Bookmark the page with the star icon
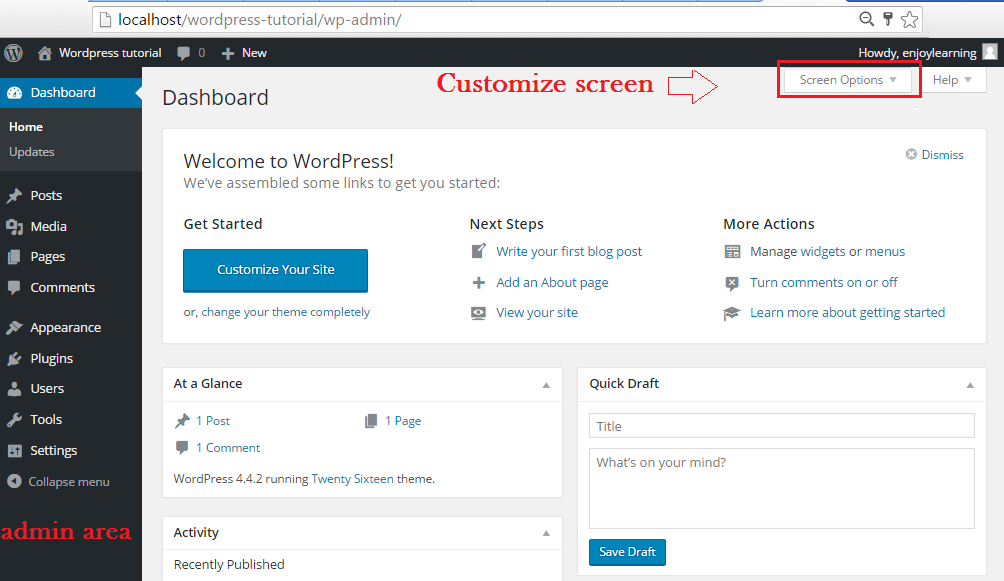1004x581 pixels. pyautogui.click(x=909, y=20)
